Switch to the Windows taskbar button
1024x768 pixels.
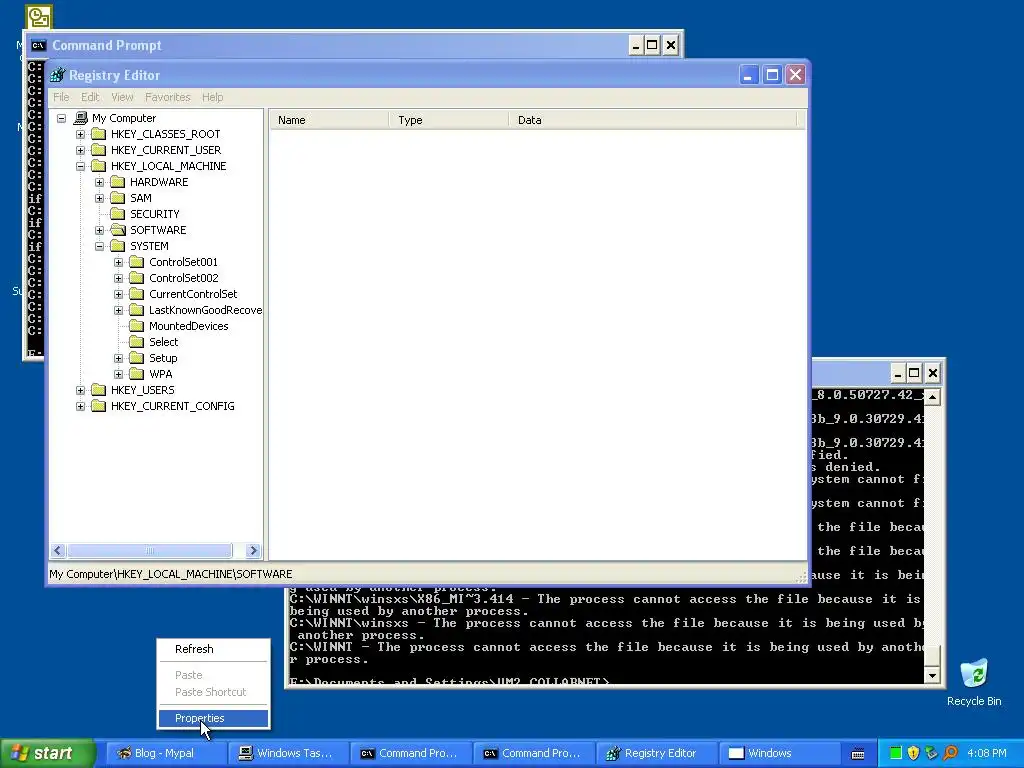(779, 753)
